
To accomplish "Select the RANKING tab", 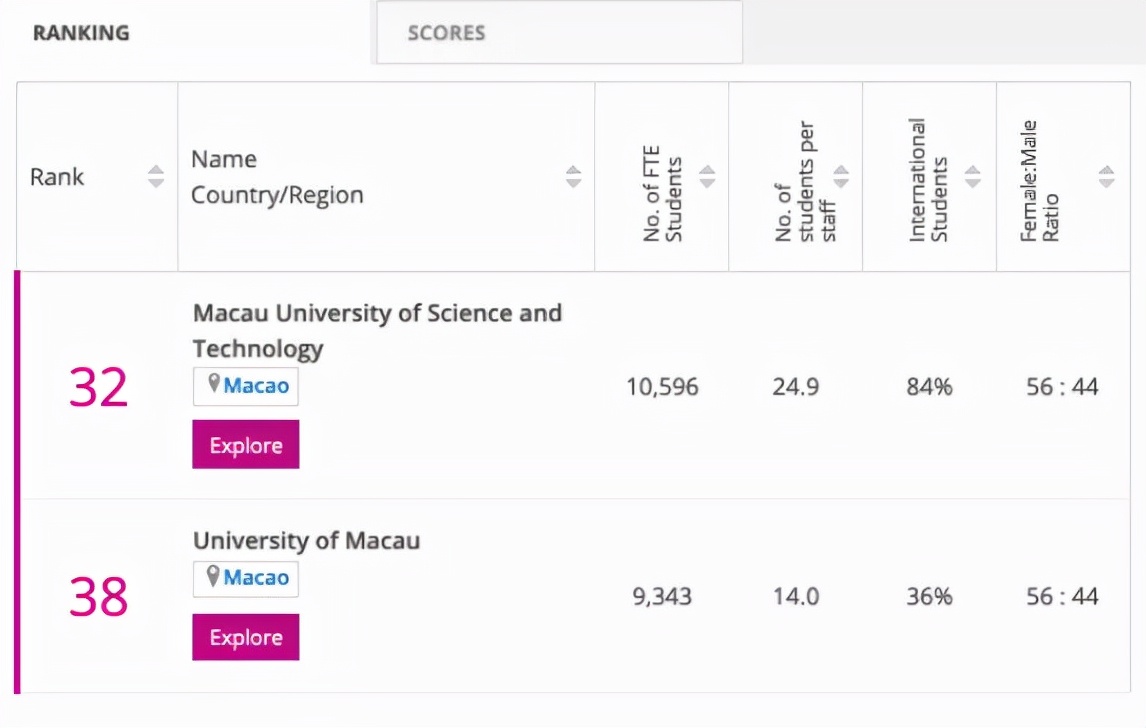I will click(81, 32).
